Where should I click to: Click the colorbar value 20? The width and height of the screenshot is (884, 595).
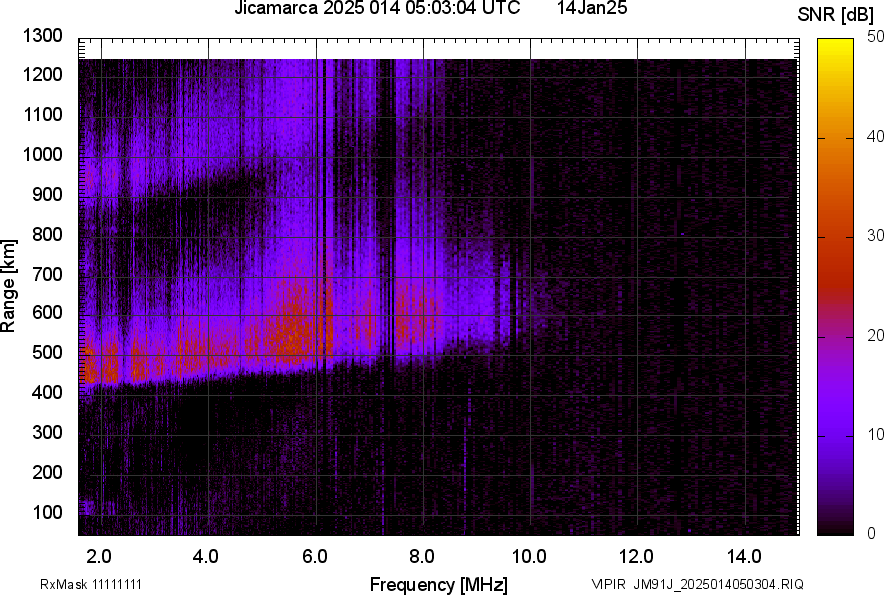875,335
